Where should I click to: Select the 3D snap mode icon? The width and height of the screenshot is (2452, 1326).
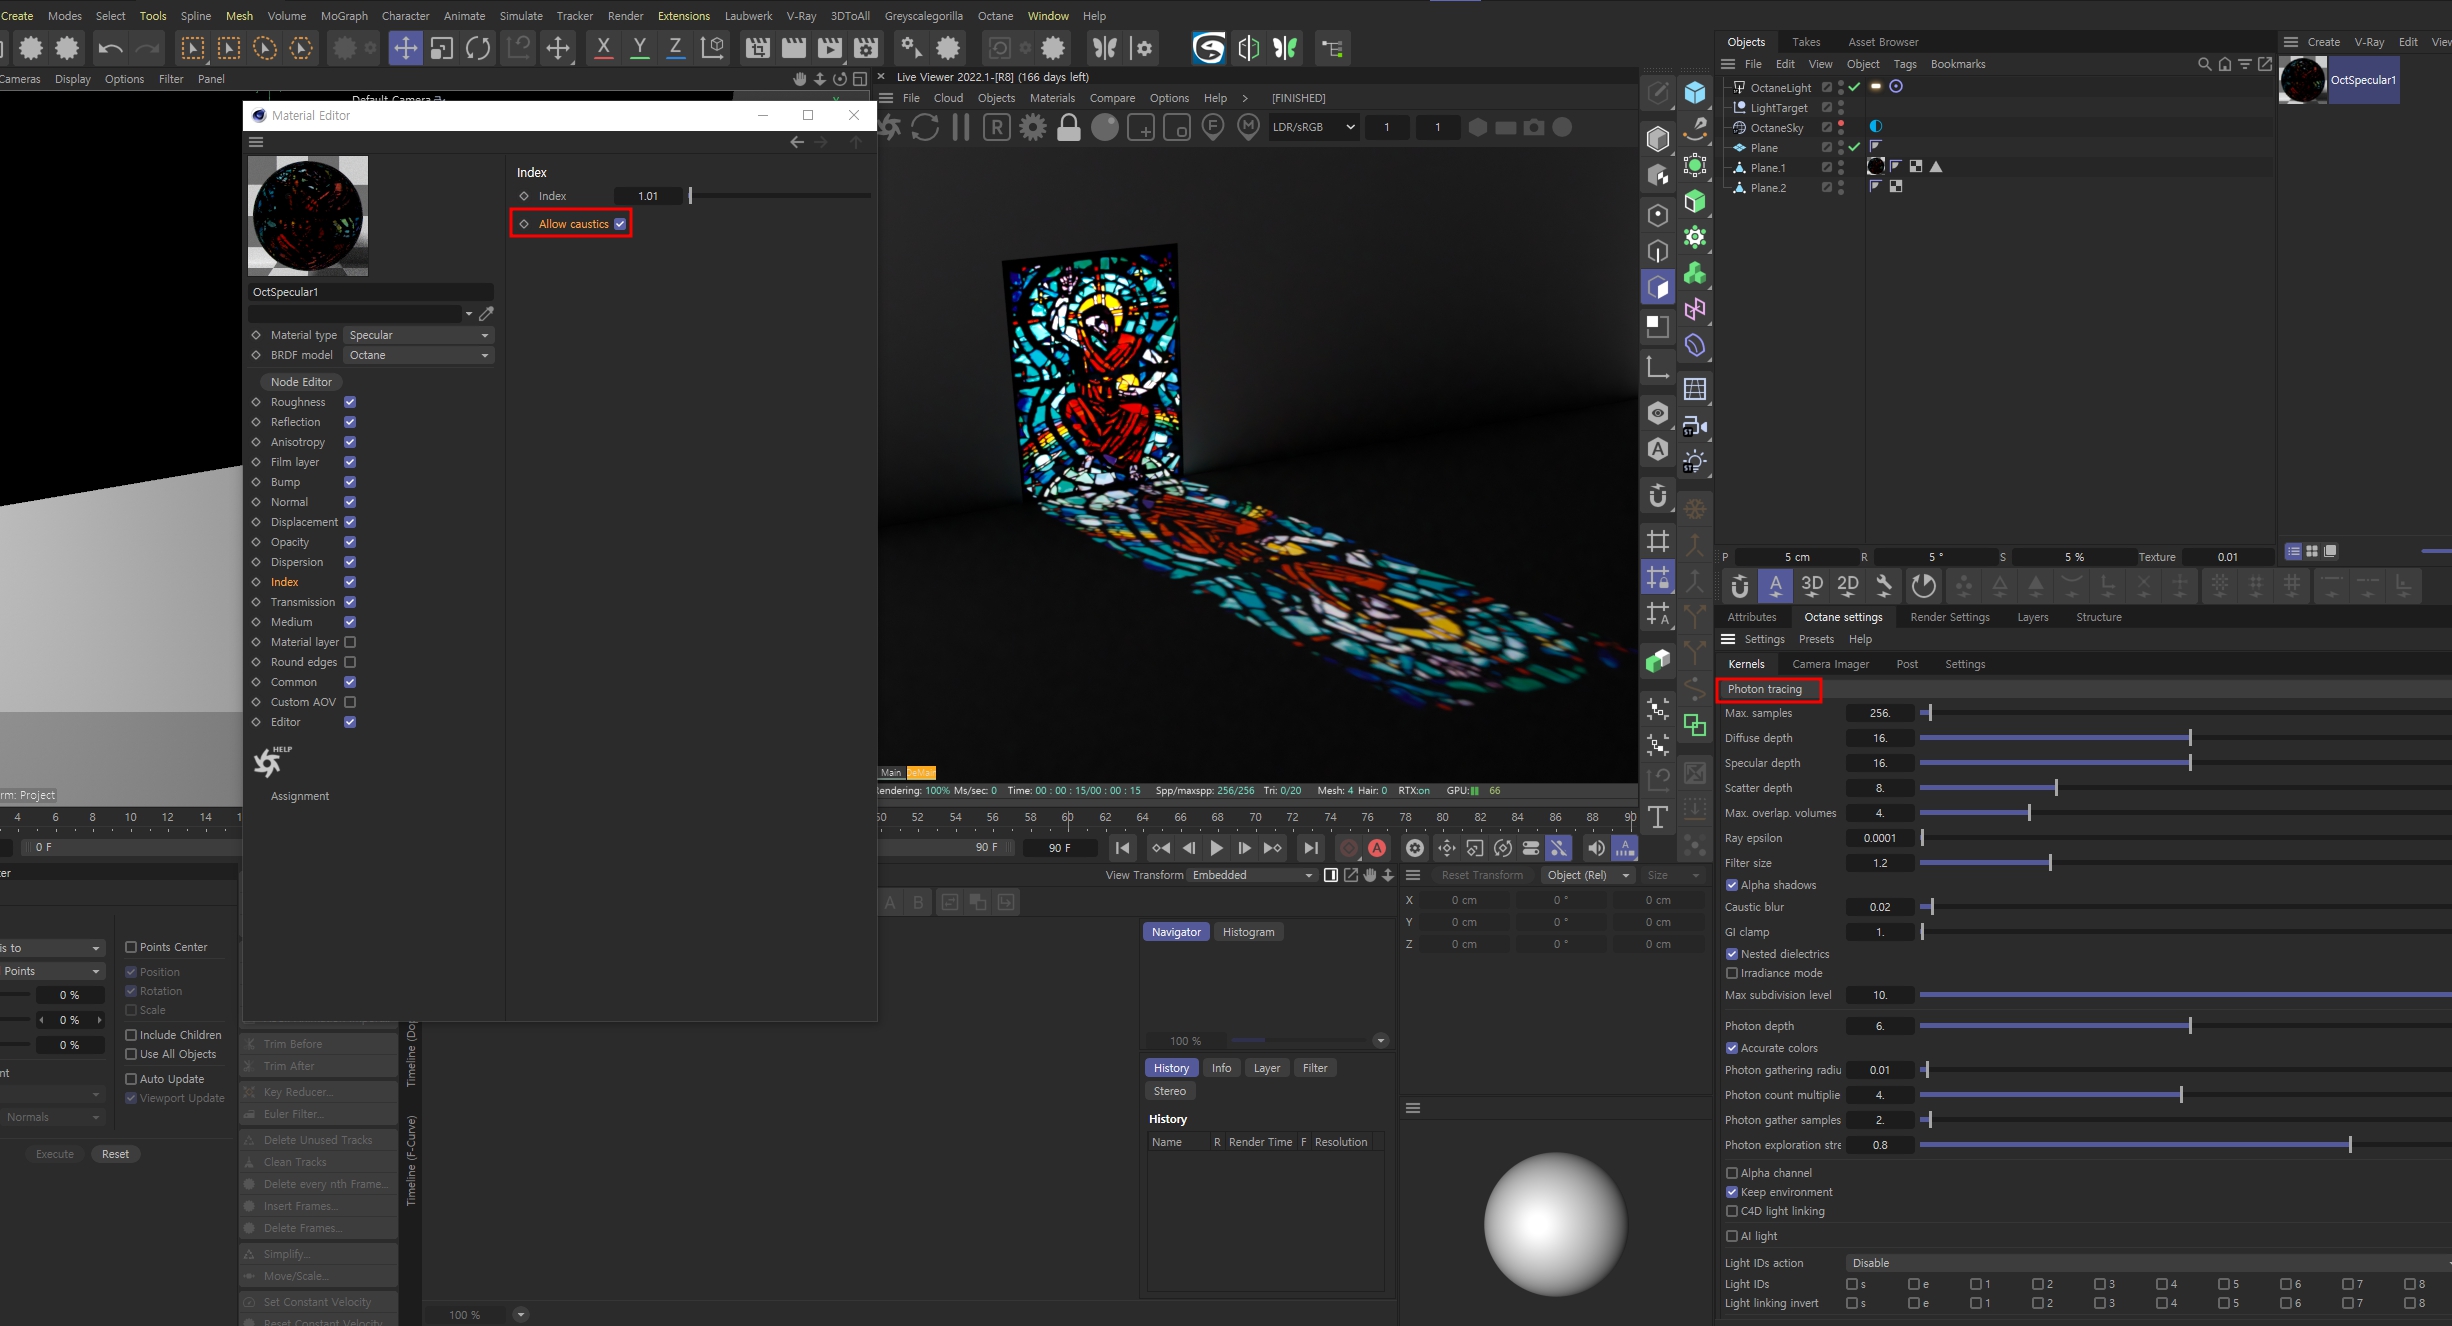pyautogui.click(x=1811, y=586)
